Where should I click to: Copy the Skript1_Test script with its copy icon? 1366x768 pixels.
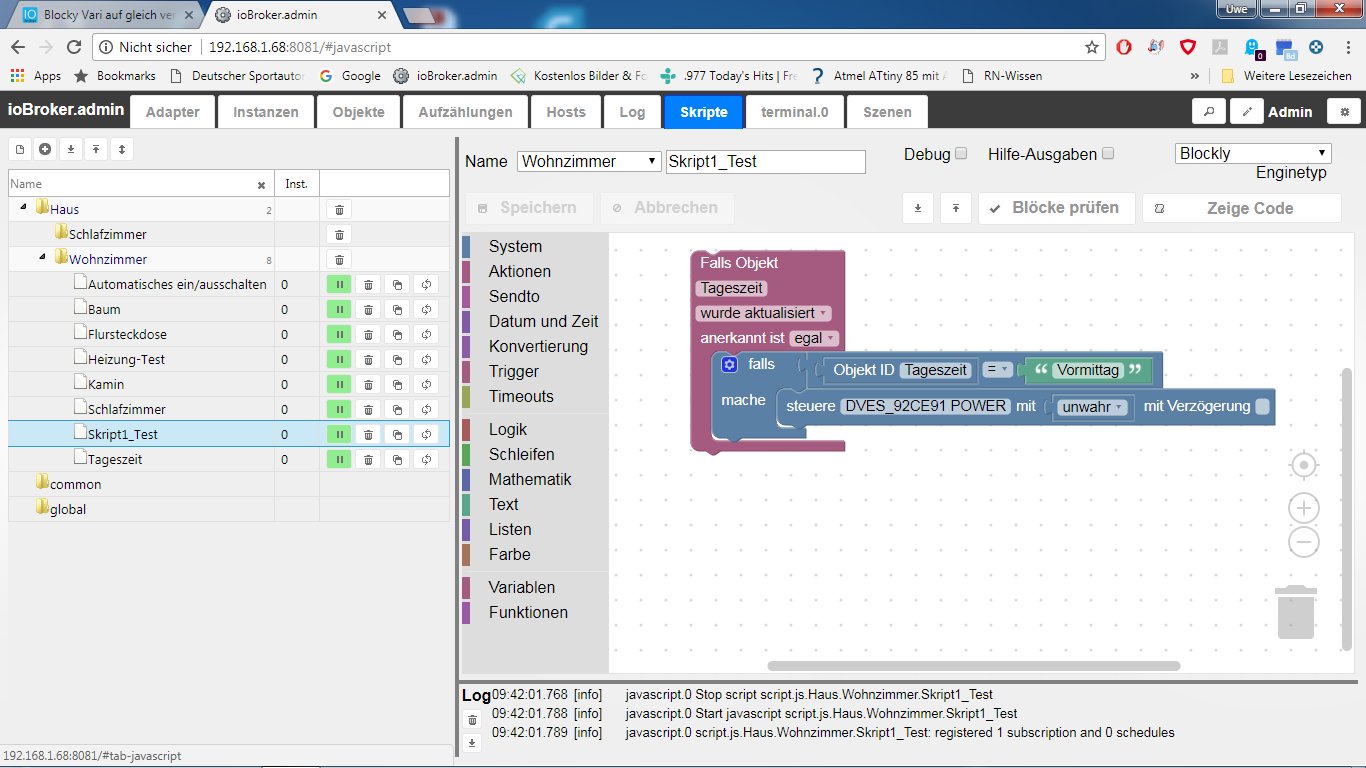point(397,435)
